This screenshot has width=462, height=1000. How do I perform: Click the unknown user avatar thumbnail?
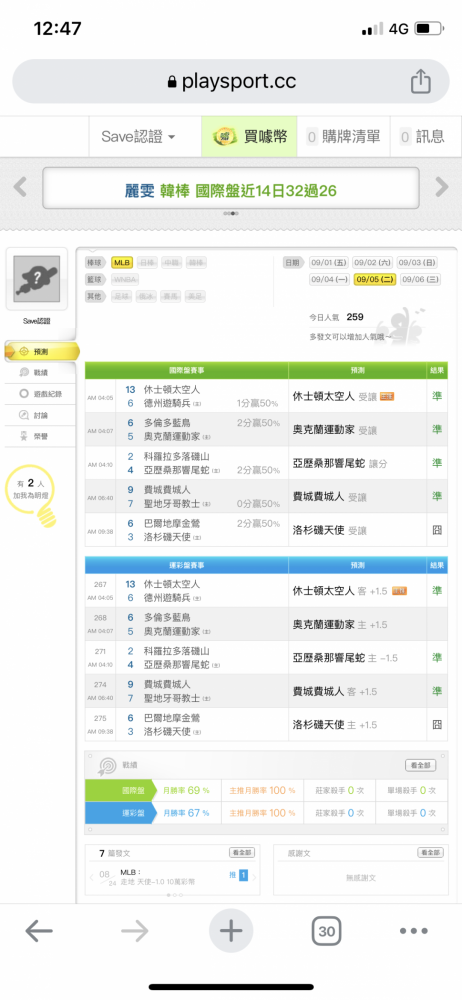pyautogui.click(x=36, y=279)
